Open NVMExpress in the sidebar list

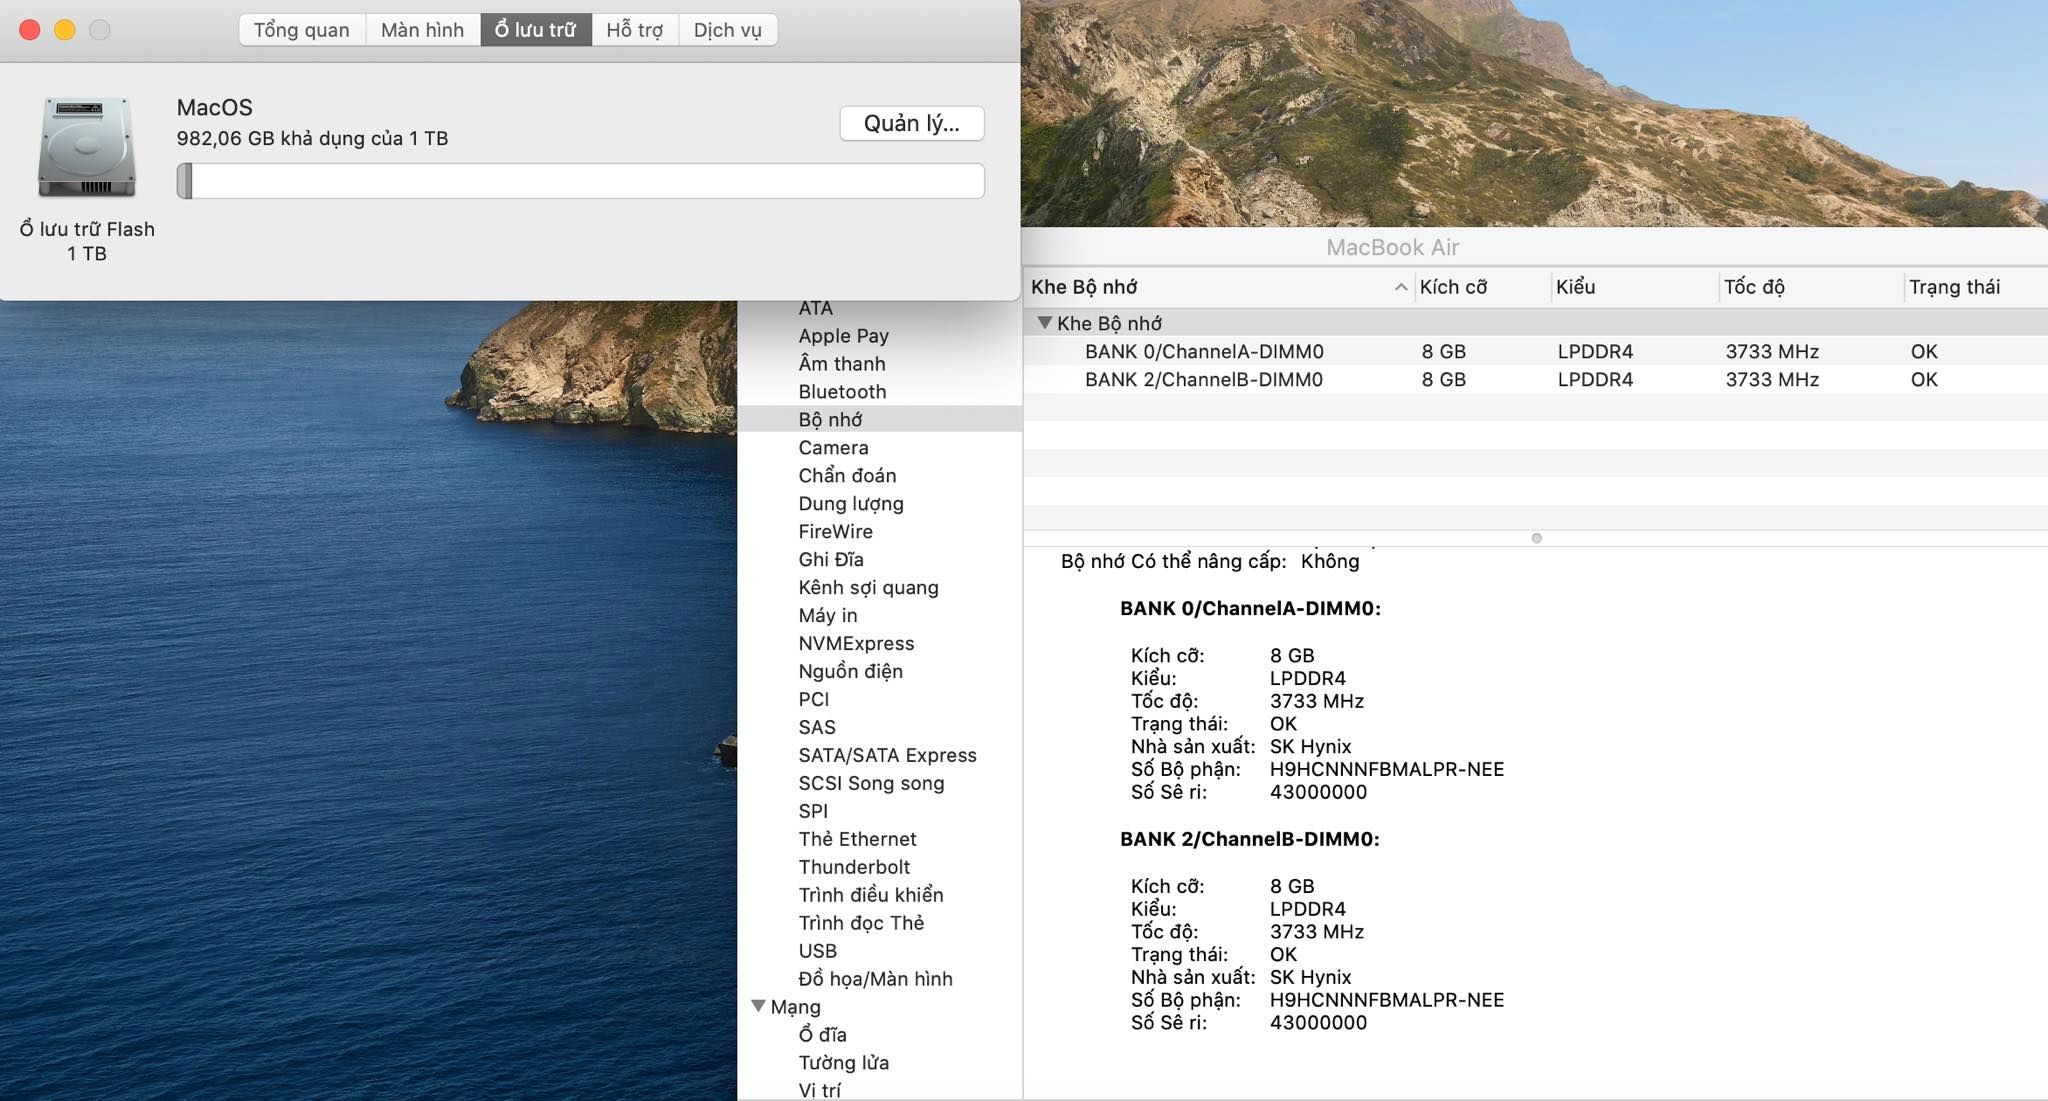click(856, 643)
